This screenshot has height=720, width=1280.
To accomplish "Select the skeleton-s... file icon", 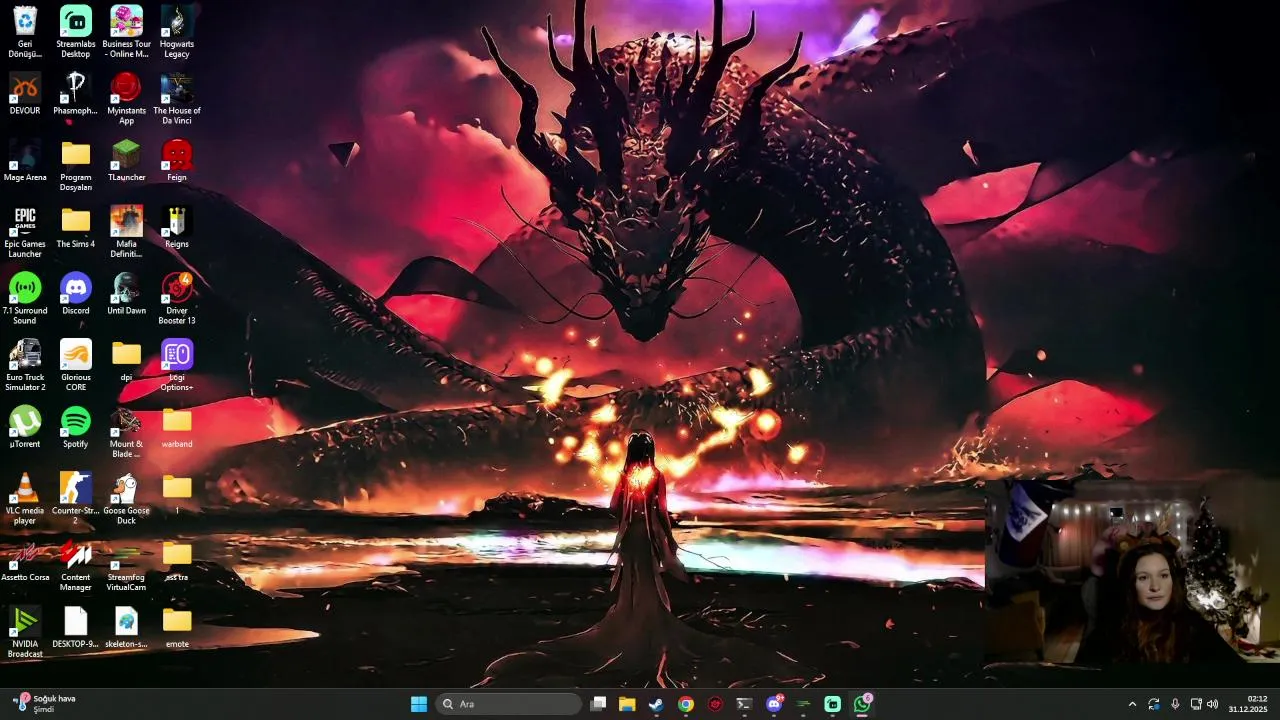I will (126, 628).
